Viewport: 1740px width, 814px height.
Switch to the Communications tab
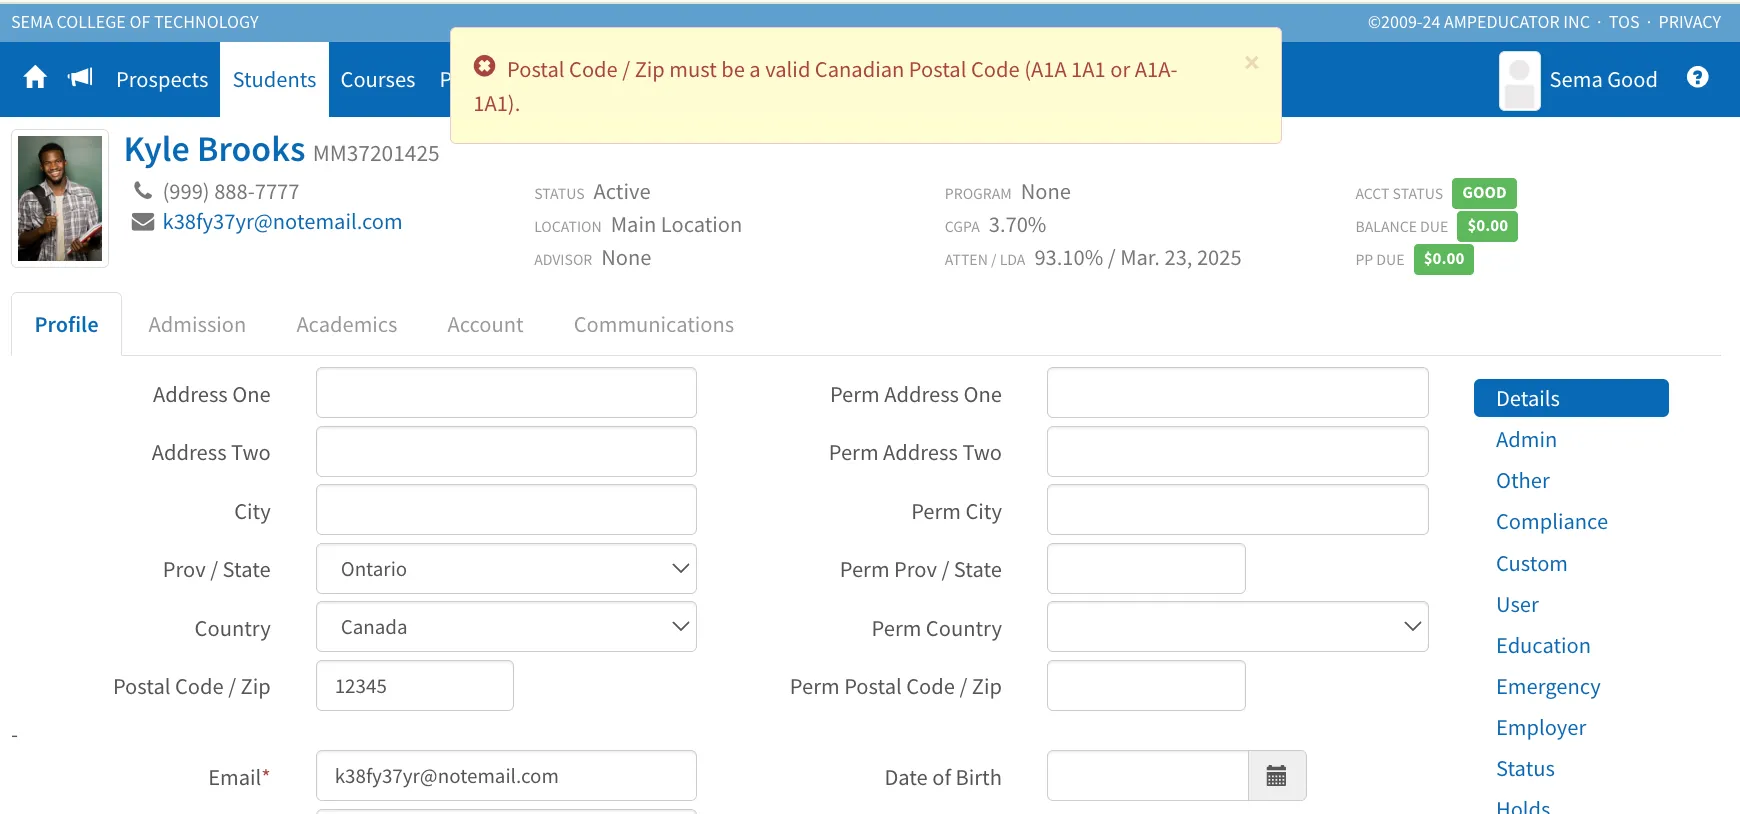(654, 325)
